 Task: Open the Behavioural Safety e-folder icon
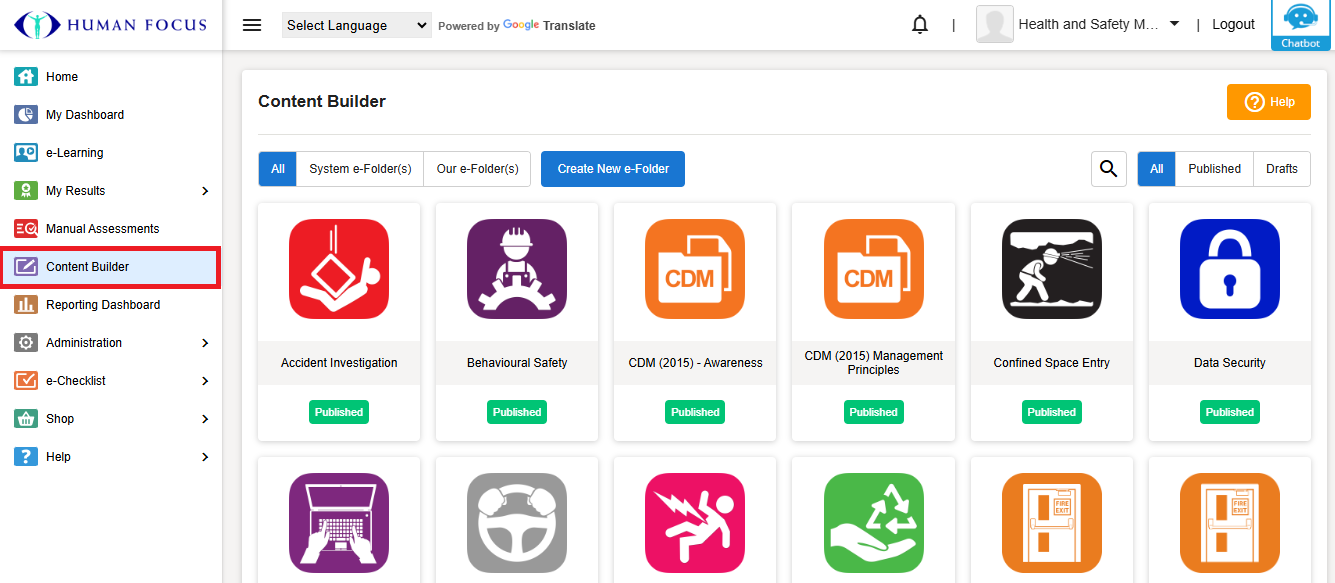(517, 269)
